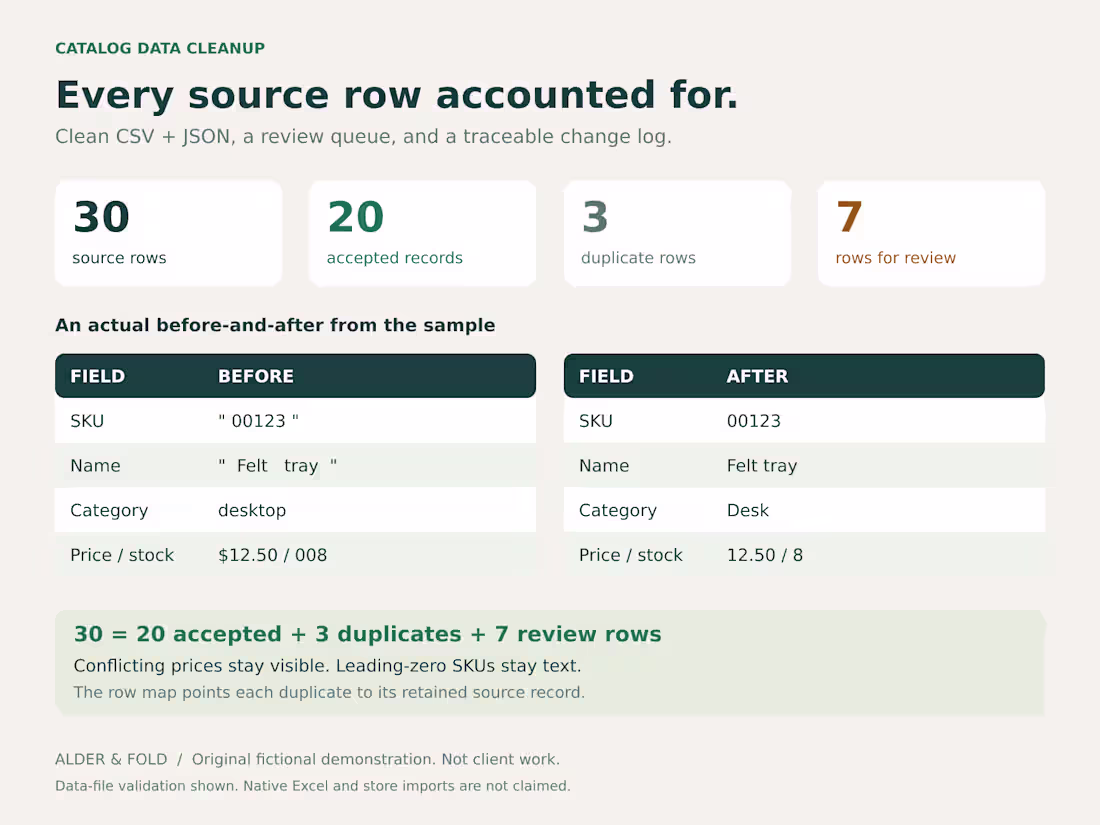Select the cleaned name 'Felt tray'
Image resolution: width=1100 pixels, height=825 pixels.
[x=762, y=466]
